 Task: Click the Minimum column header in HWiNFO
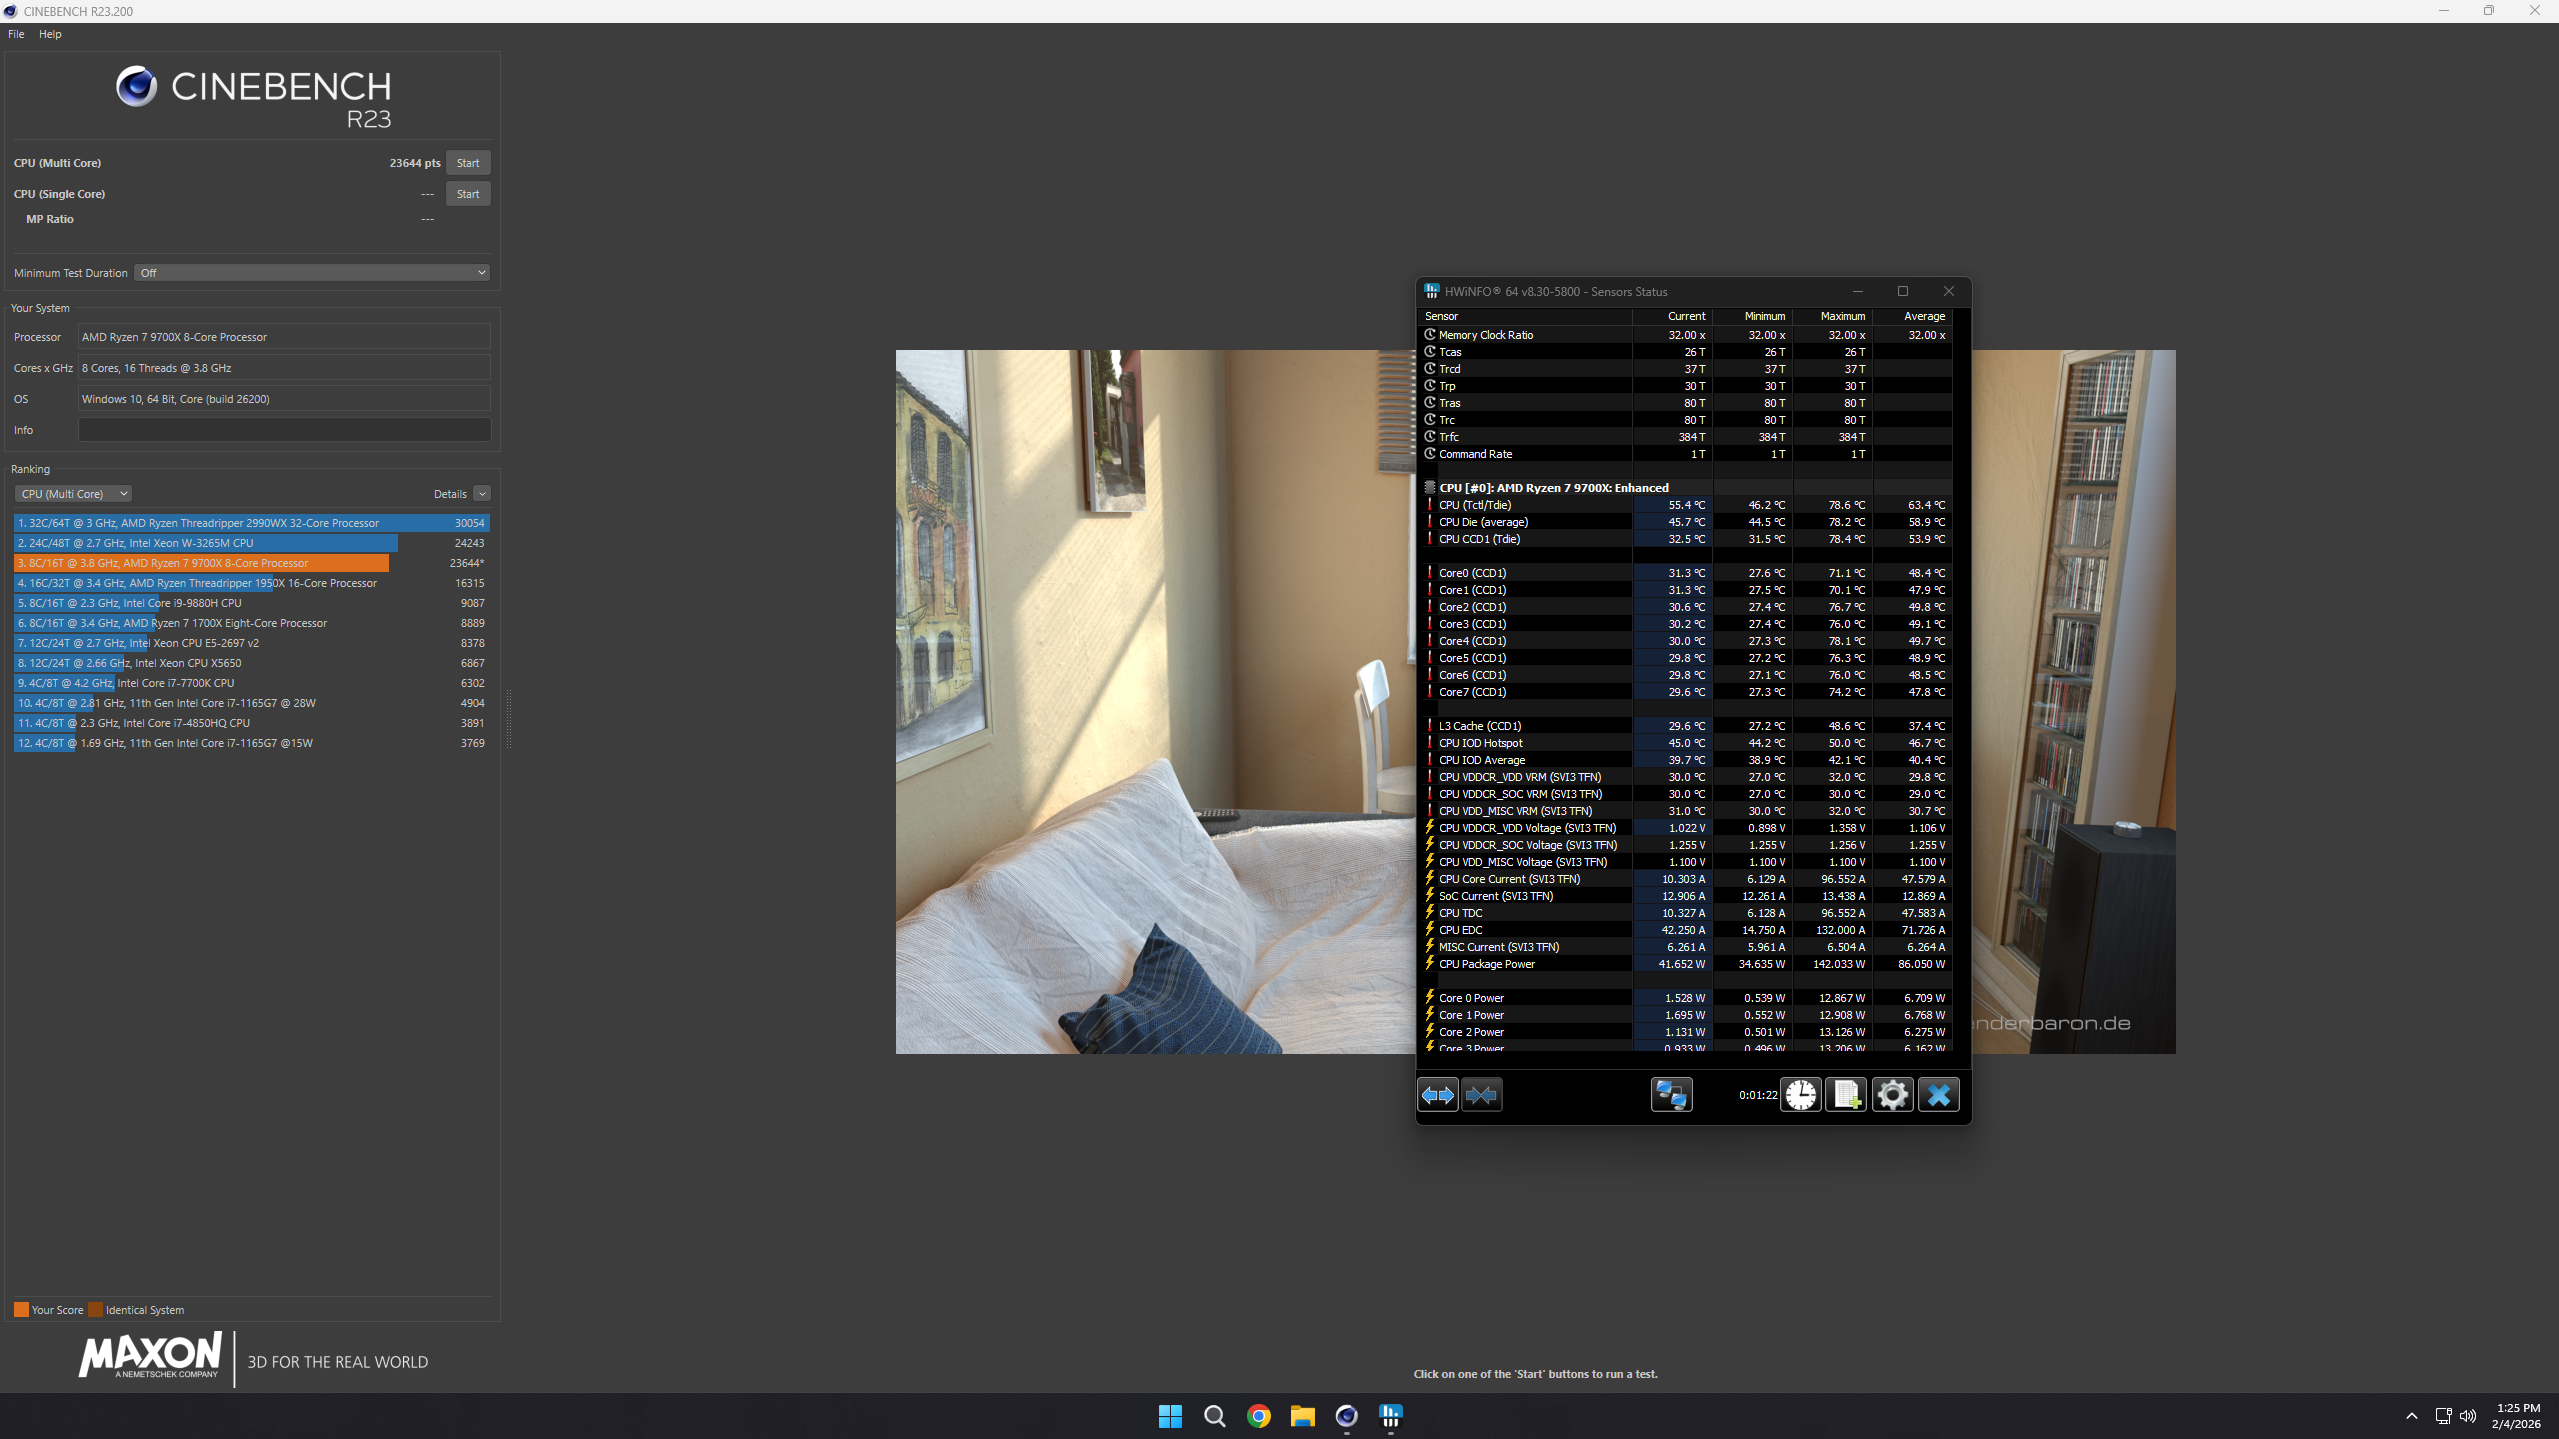click(x=1753, y=316)
